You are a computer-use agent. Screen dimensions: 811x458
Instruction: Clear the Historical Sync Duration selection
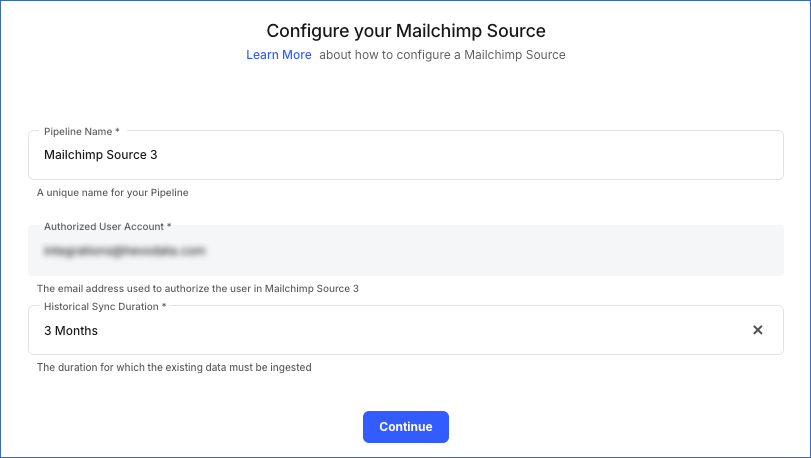click(x=757, y=330)
